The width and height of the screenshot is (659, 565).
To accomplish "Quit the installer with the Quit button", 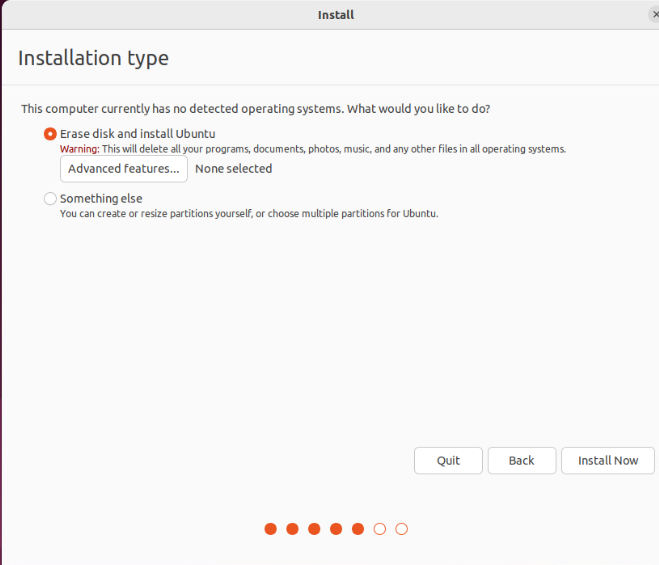I will pyautogui.click(x=448, y=461).
